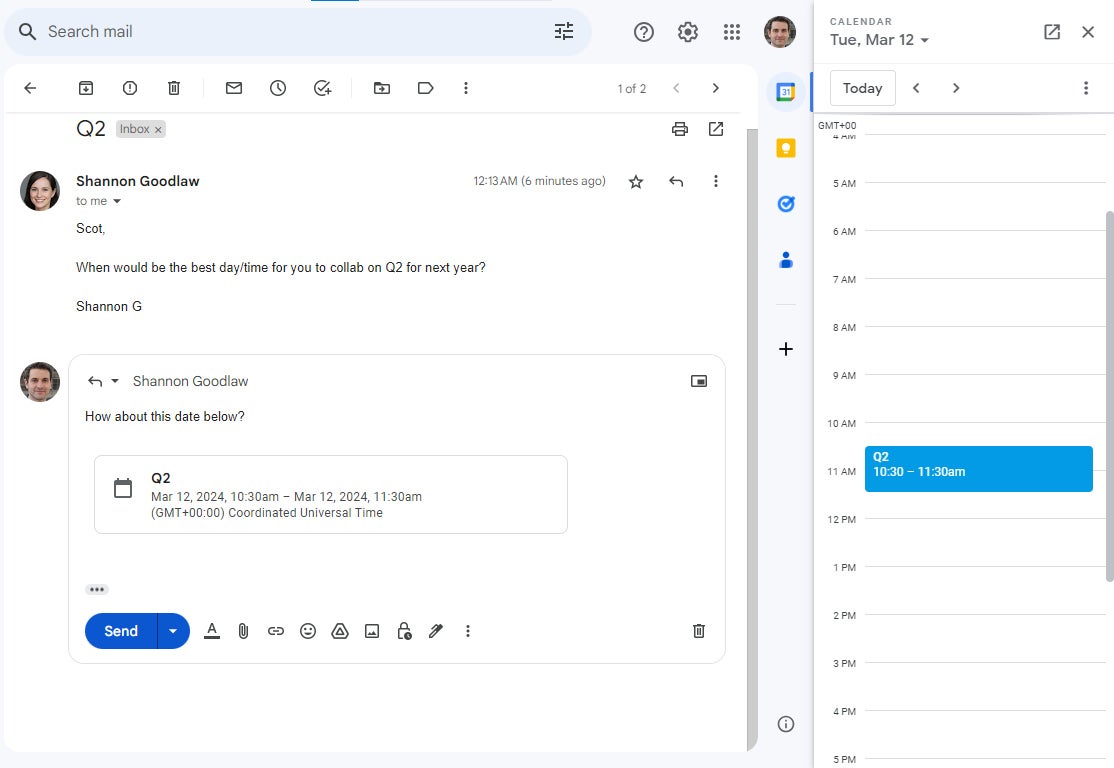Get add-ons with the plus icon

pos(786,349)
